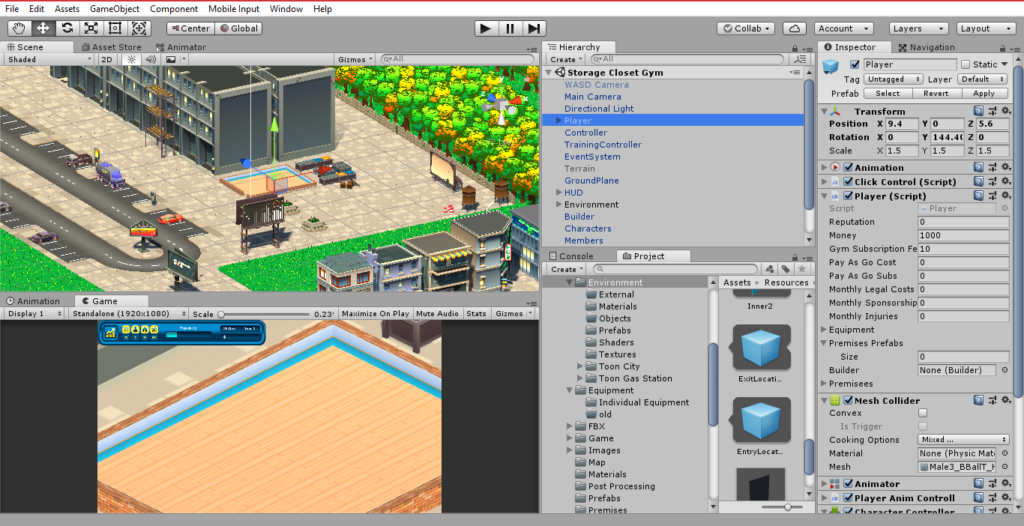Select the Move tool

[43, 28]
